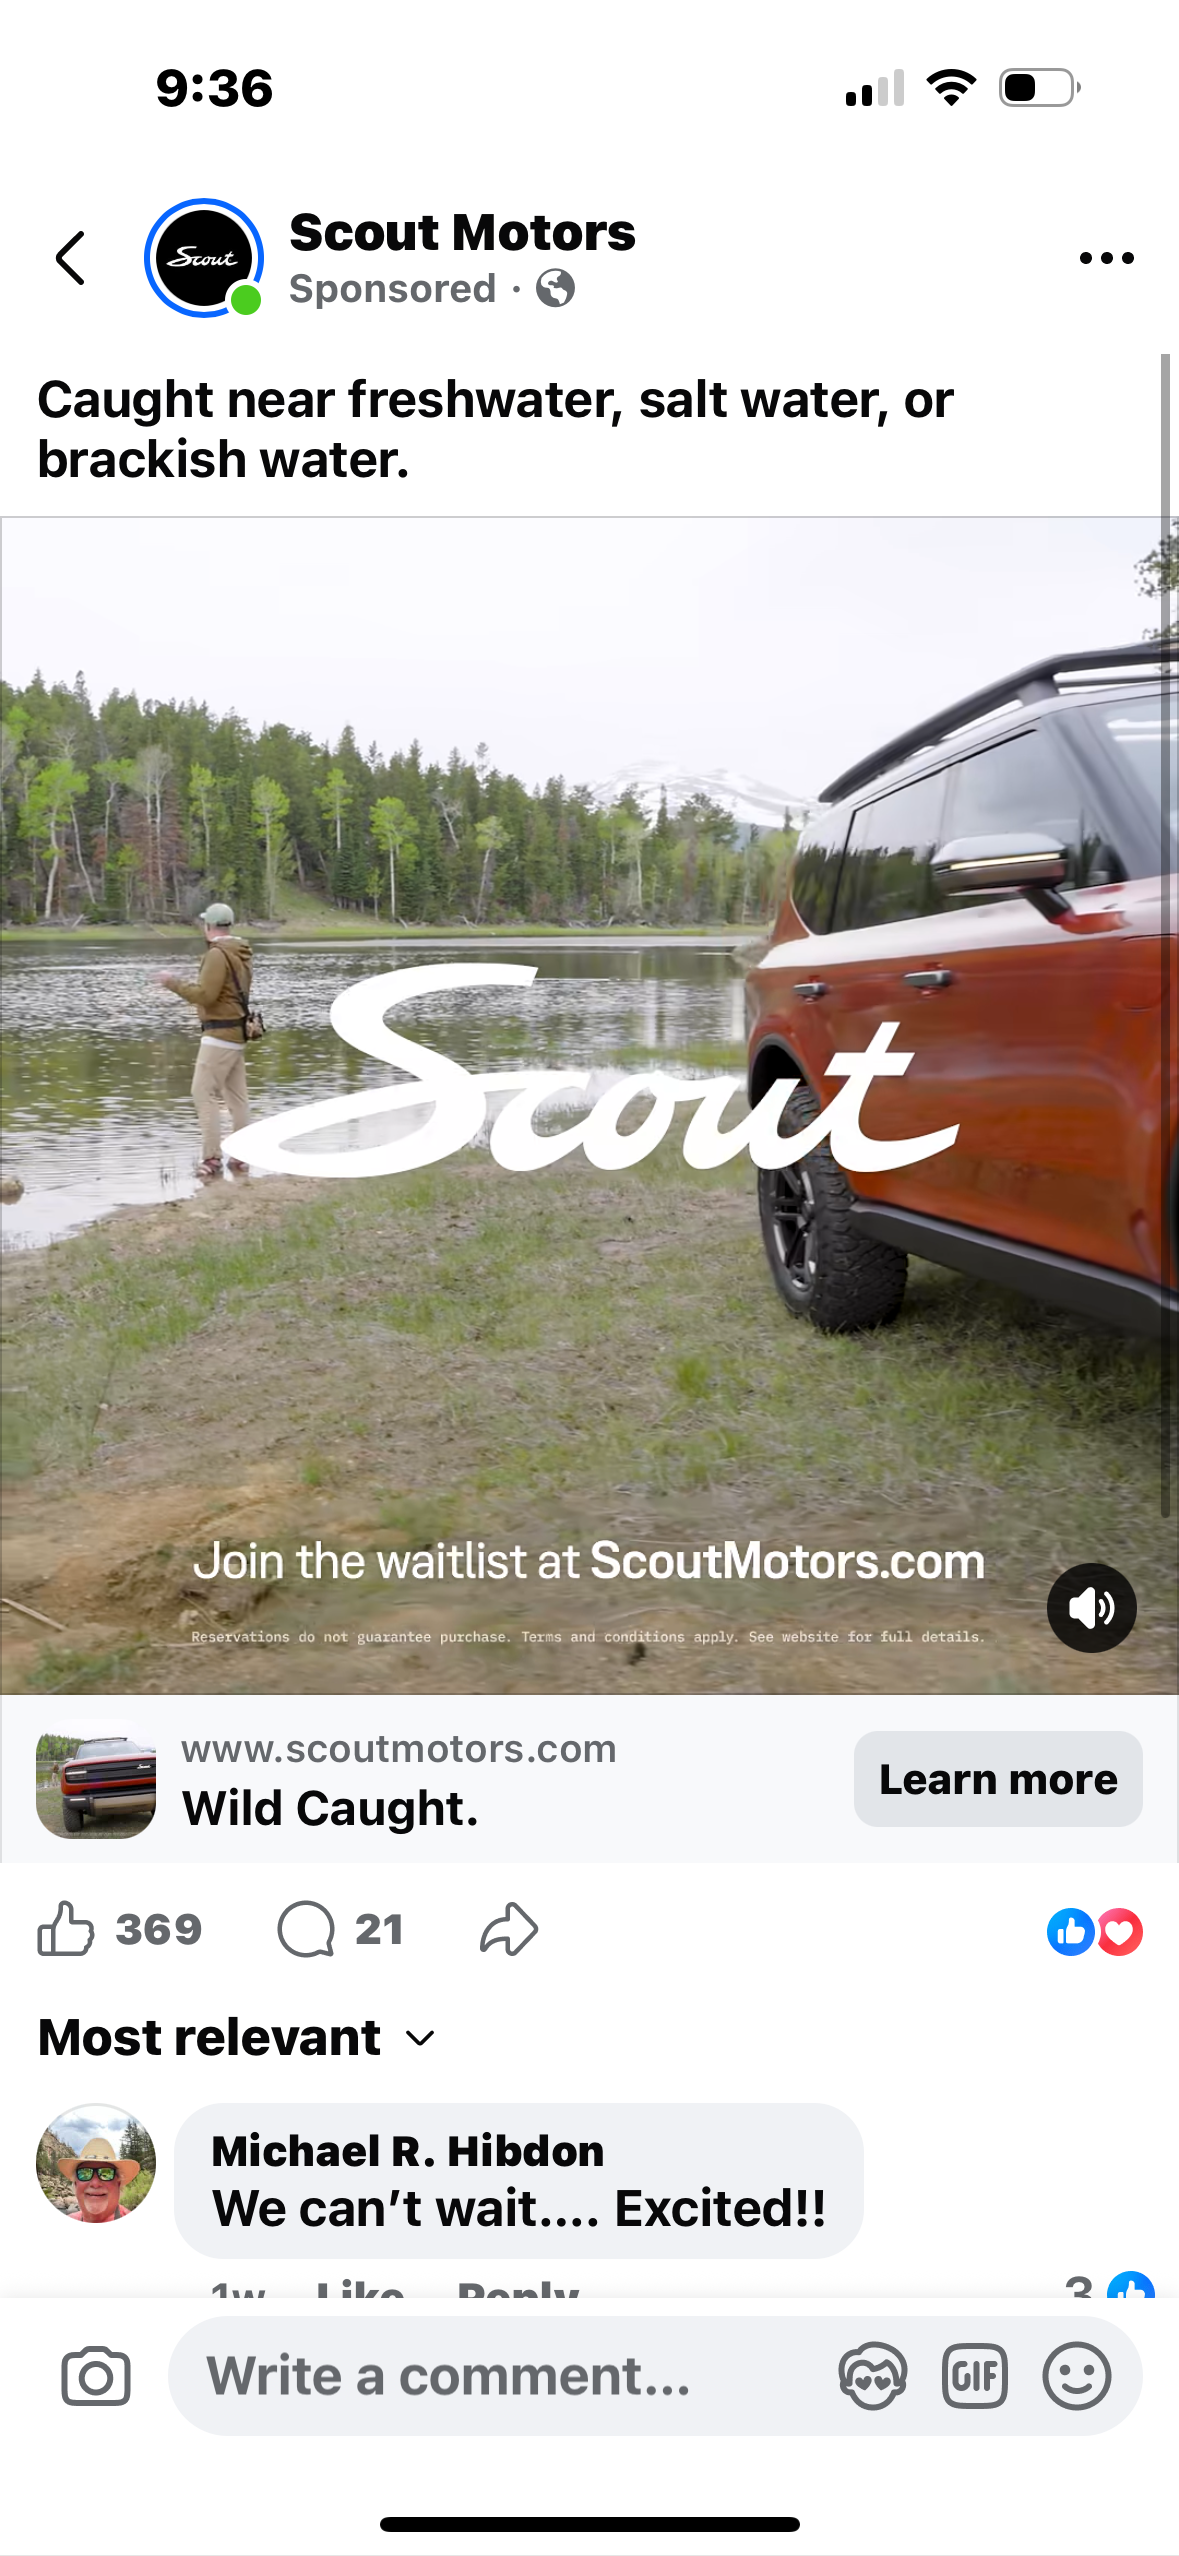The height and width of the screenshot is (2556, 1179).
Task: Go back using the left chevron arrow
Action: [x=70, y=258]
